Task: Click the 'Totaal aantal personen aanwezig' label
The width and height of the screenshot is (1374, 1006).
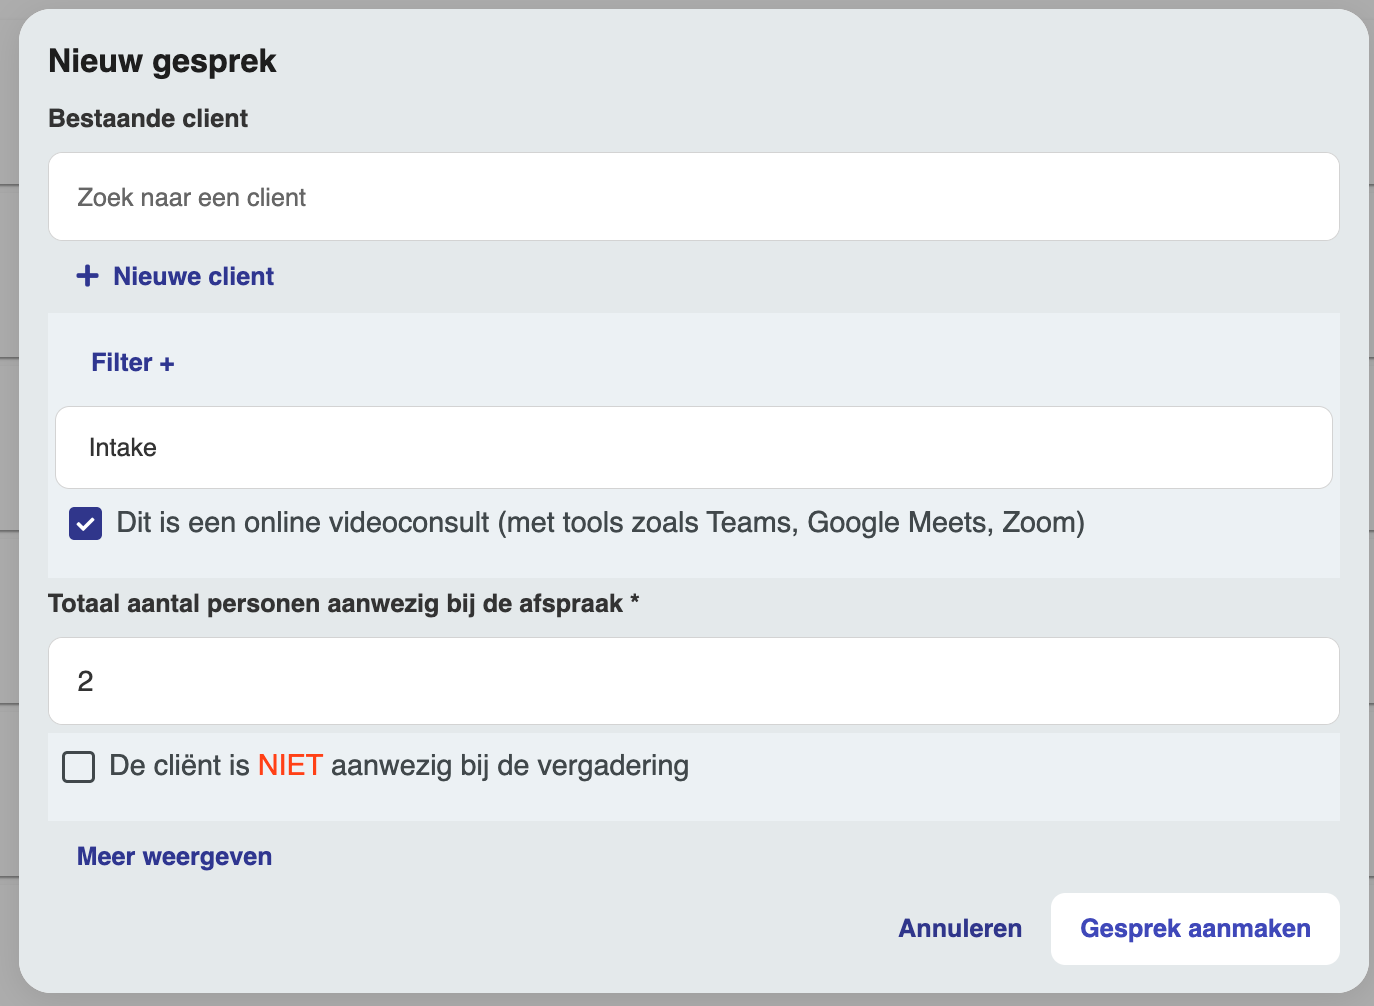Action: 335,604
